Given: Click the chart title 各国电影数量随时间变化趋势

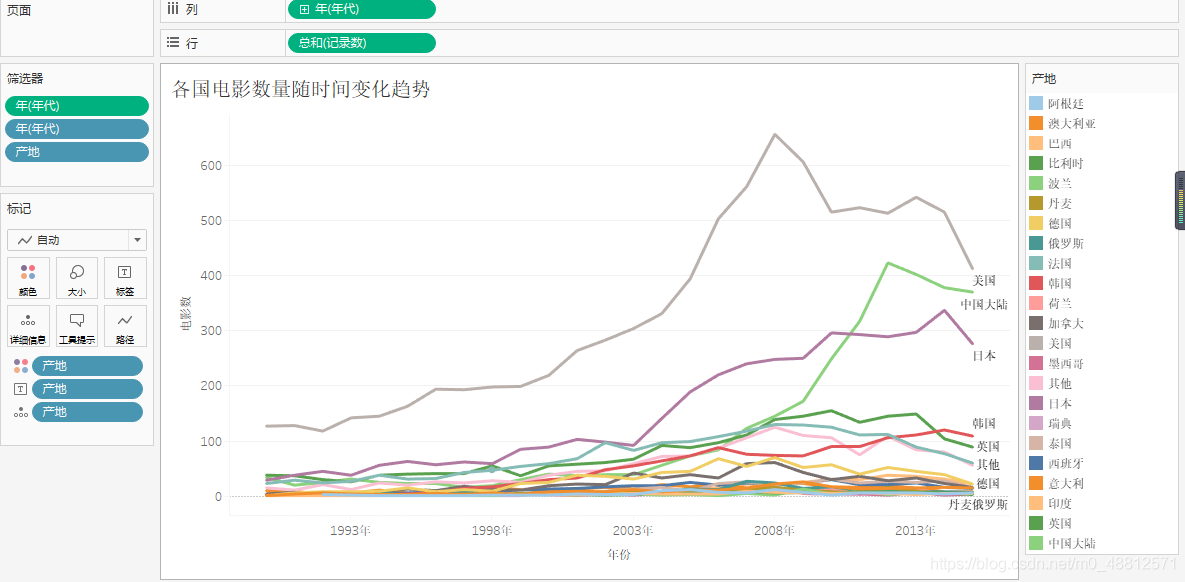Looking at the screenshot, I should 301,90.
